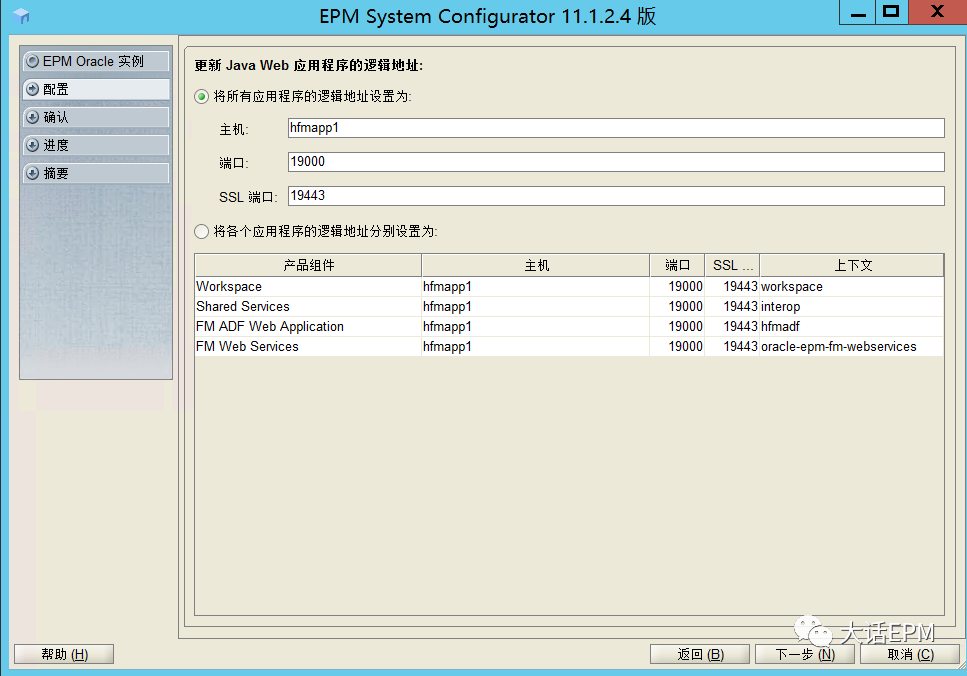This screenshot has width=967, height=676.
Task: Click the 返回 (B) button
Action: (700, 654)
